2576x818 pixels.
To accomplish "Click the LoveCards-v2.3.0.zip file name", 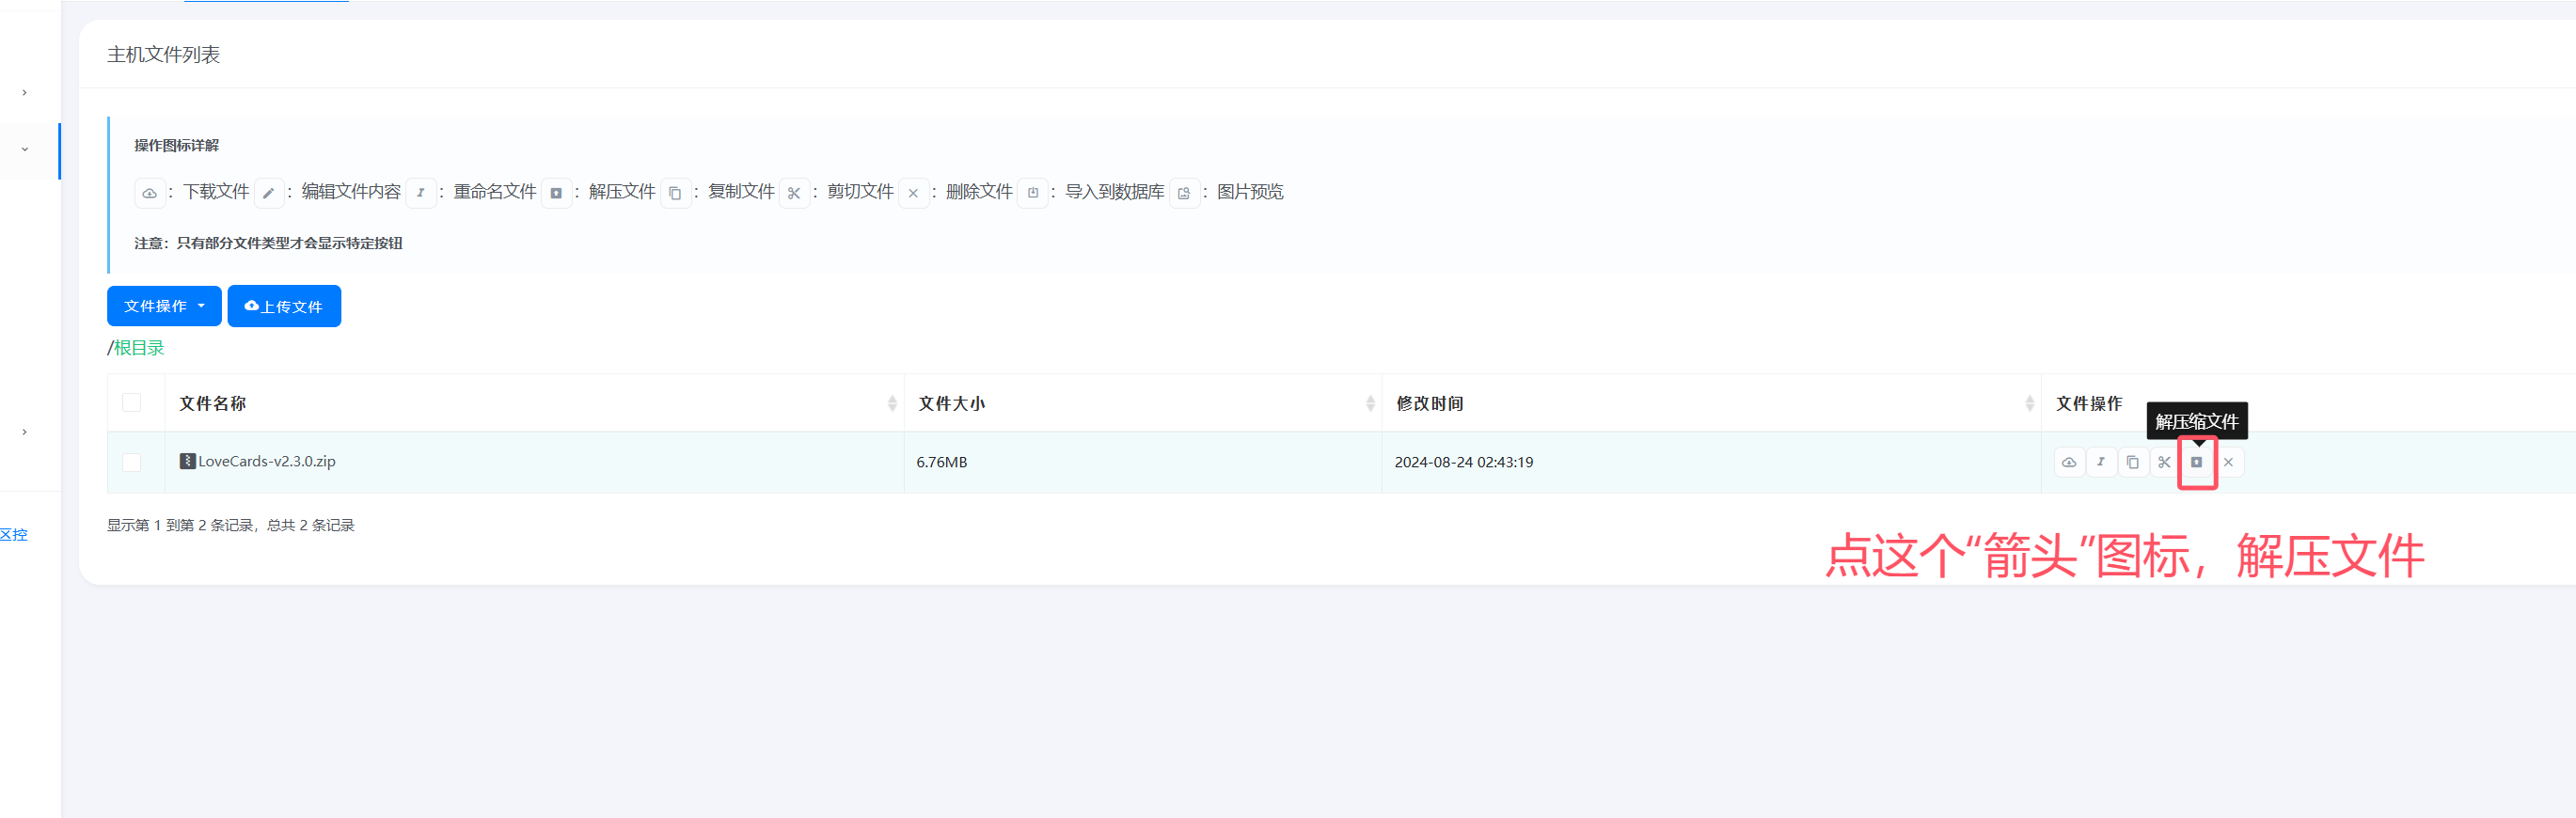I will [x=266, y=461].
